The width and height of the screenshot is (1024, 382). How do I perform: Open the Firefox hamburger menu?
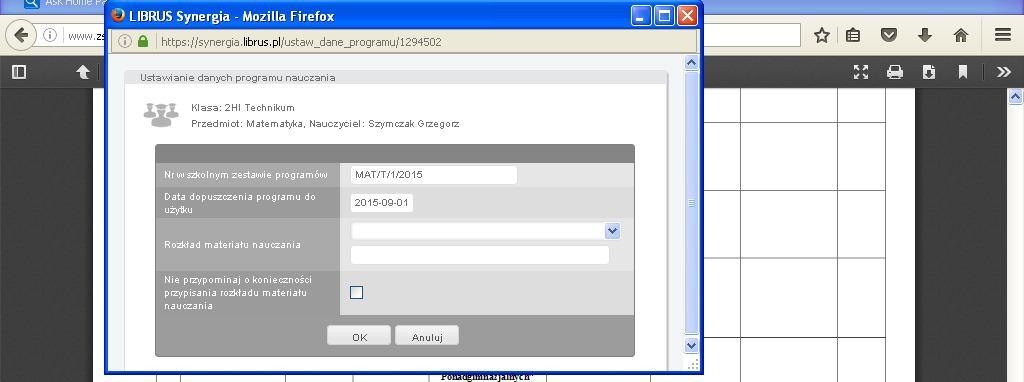[x=1003, y=35]
